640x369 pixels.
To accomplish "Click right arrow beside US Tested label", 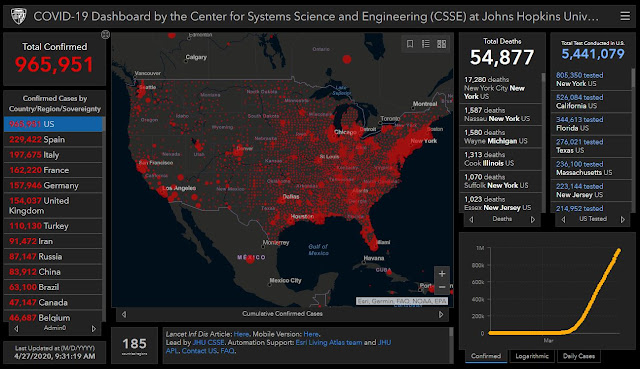I will (623, 219).
